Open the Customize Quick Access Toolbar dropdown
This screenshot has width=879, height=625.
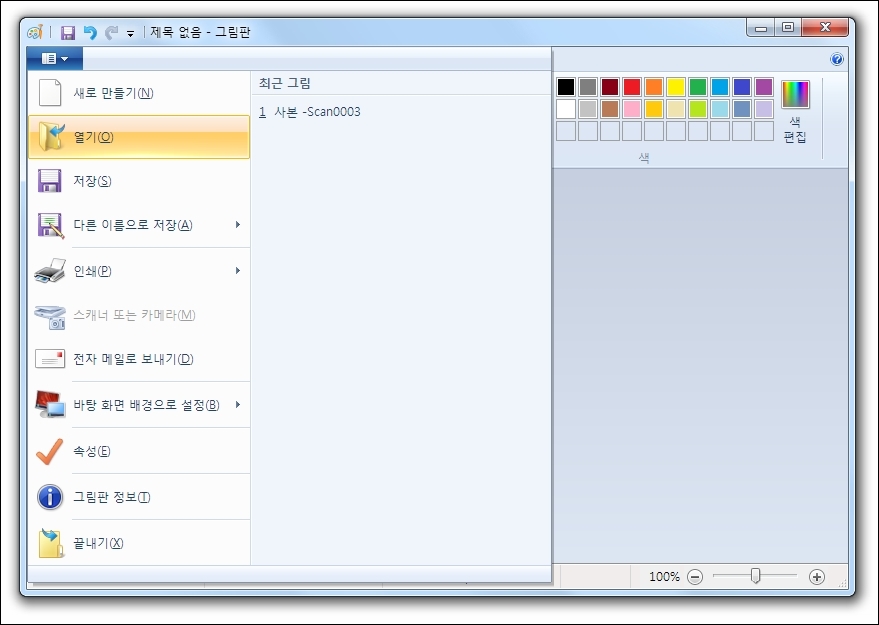click(x=130, y=34)
